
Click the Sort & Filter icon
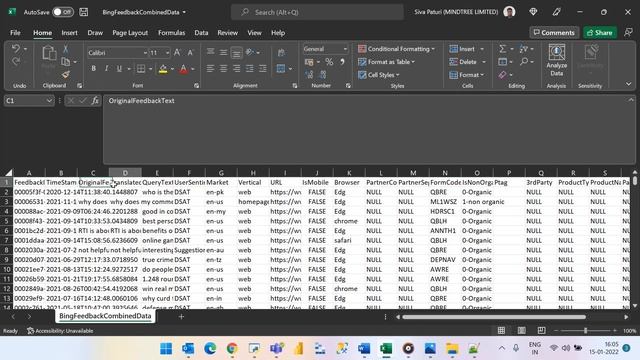coord(524,49)
